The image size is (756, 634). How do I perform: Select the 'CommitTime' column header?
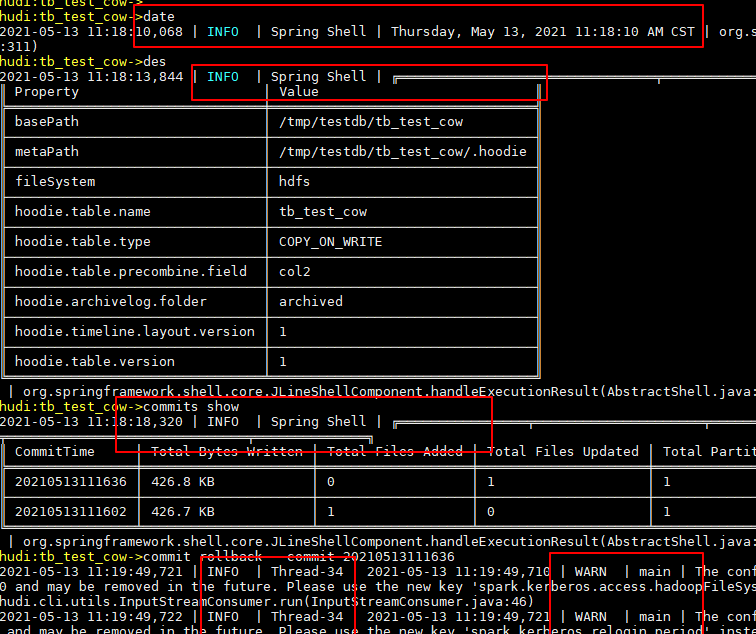coord(54,451)
